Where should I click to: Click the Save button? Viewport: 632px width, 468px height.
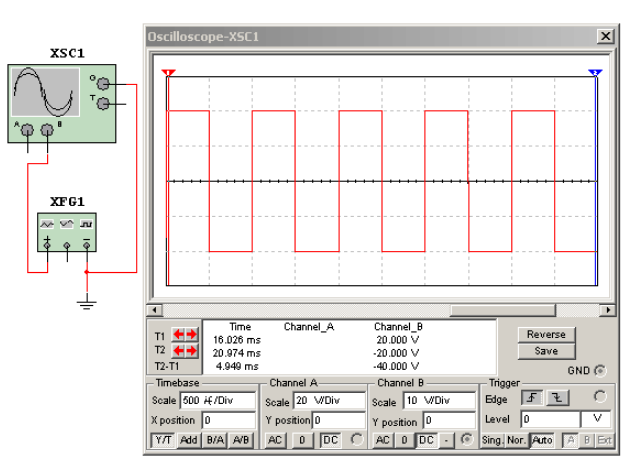pos(546,351)
